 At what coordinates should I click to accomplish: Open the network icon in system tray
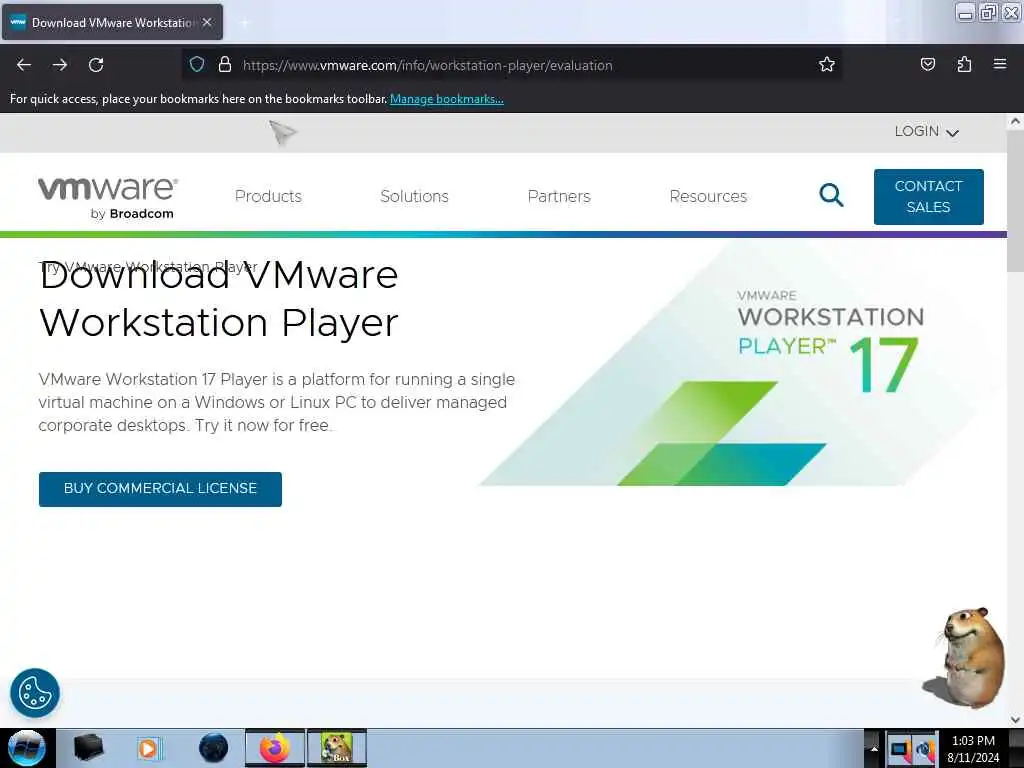click(925, 750)
